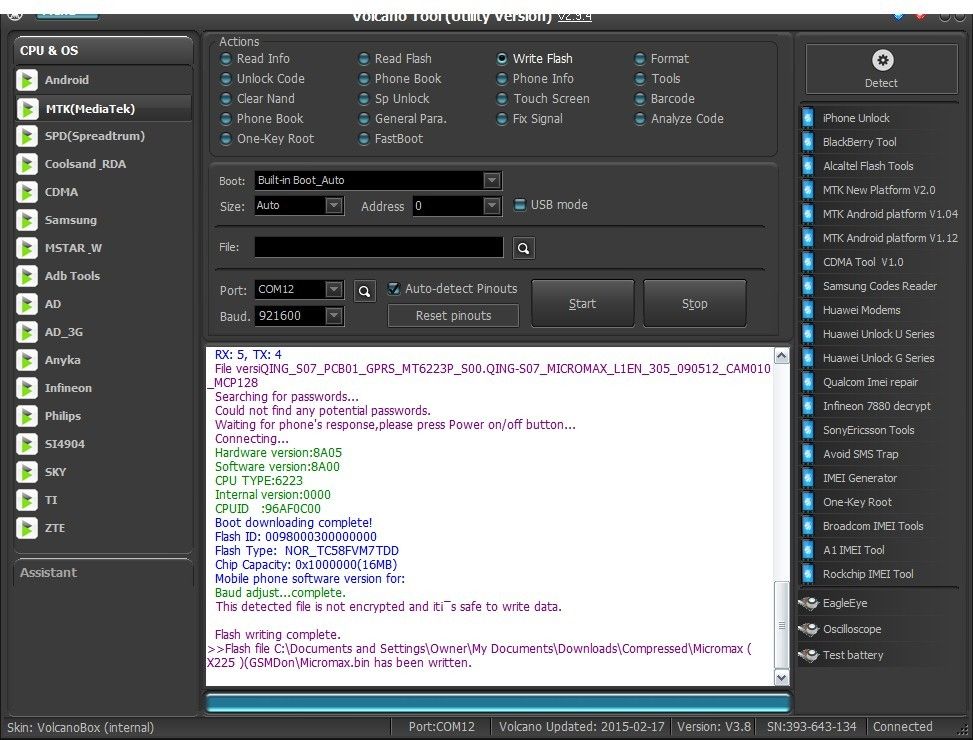Viewport: 973px width, 740px height.
Task: Click the version number link V2.3.4
Action: click(x=574, y=17)
